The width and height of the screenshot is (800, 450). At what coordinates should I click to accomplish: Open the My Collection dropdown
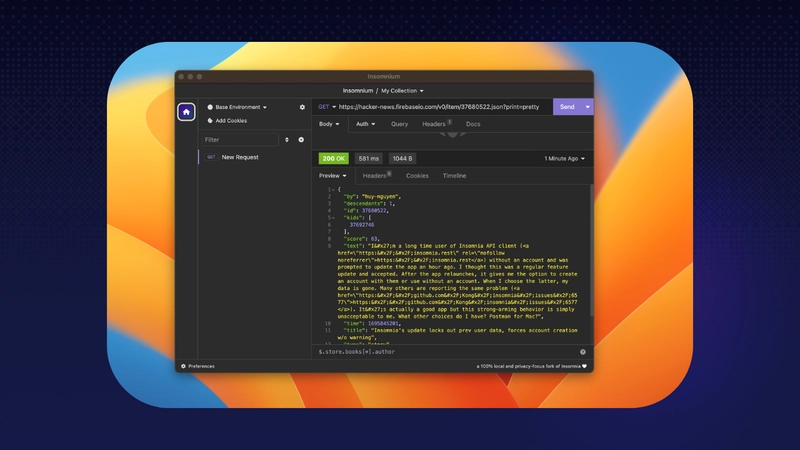click(402, 90)
